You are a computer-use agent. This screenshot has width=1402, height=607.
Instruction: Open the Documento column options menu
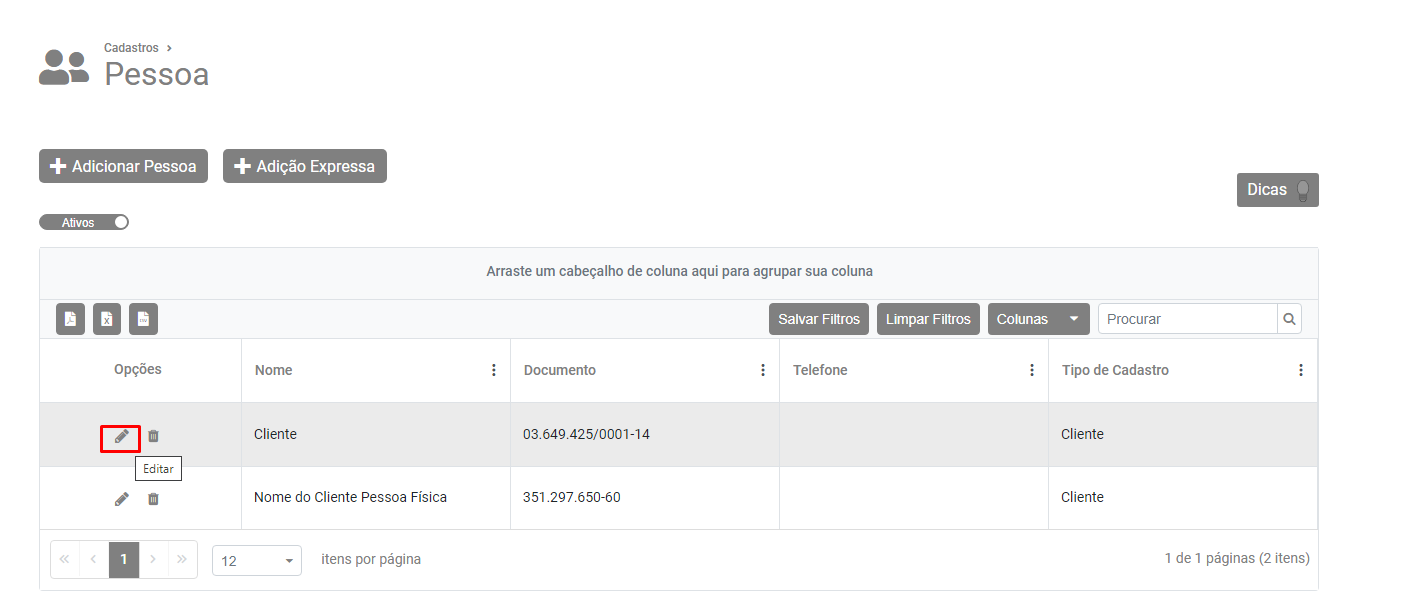pyautogui.click(x=762, y=370)
